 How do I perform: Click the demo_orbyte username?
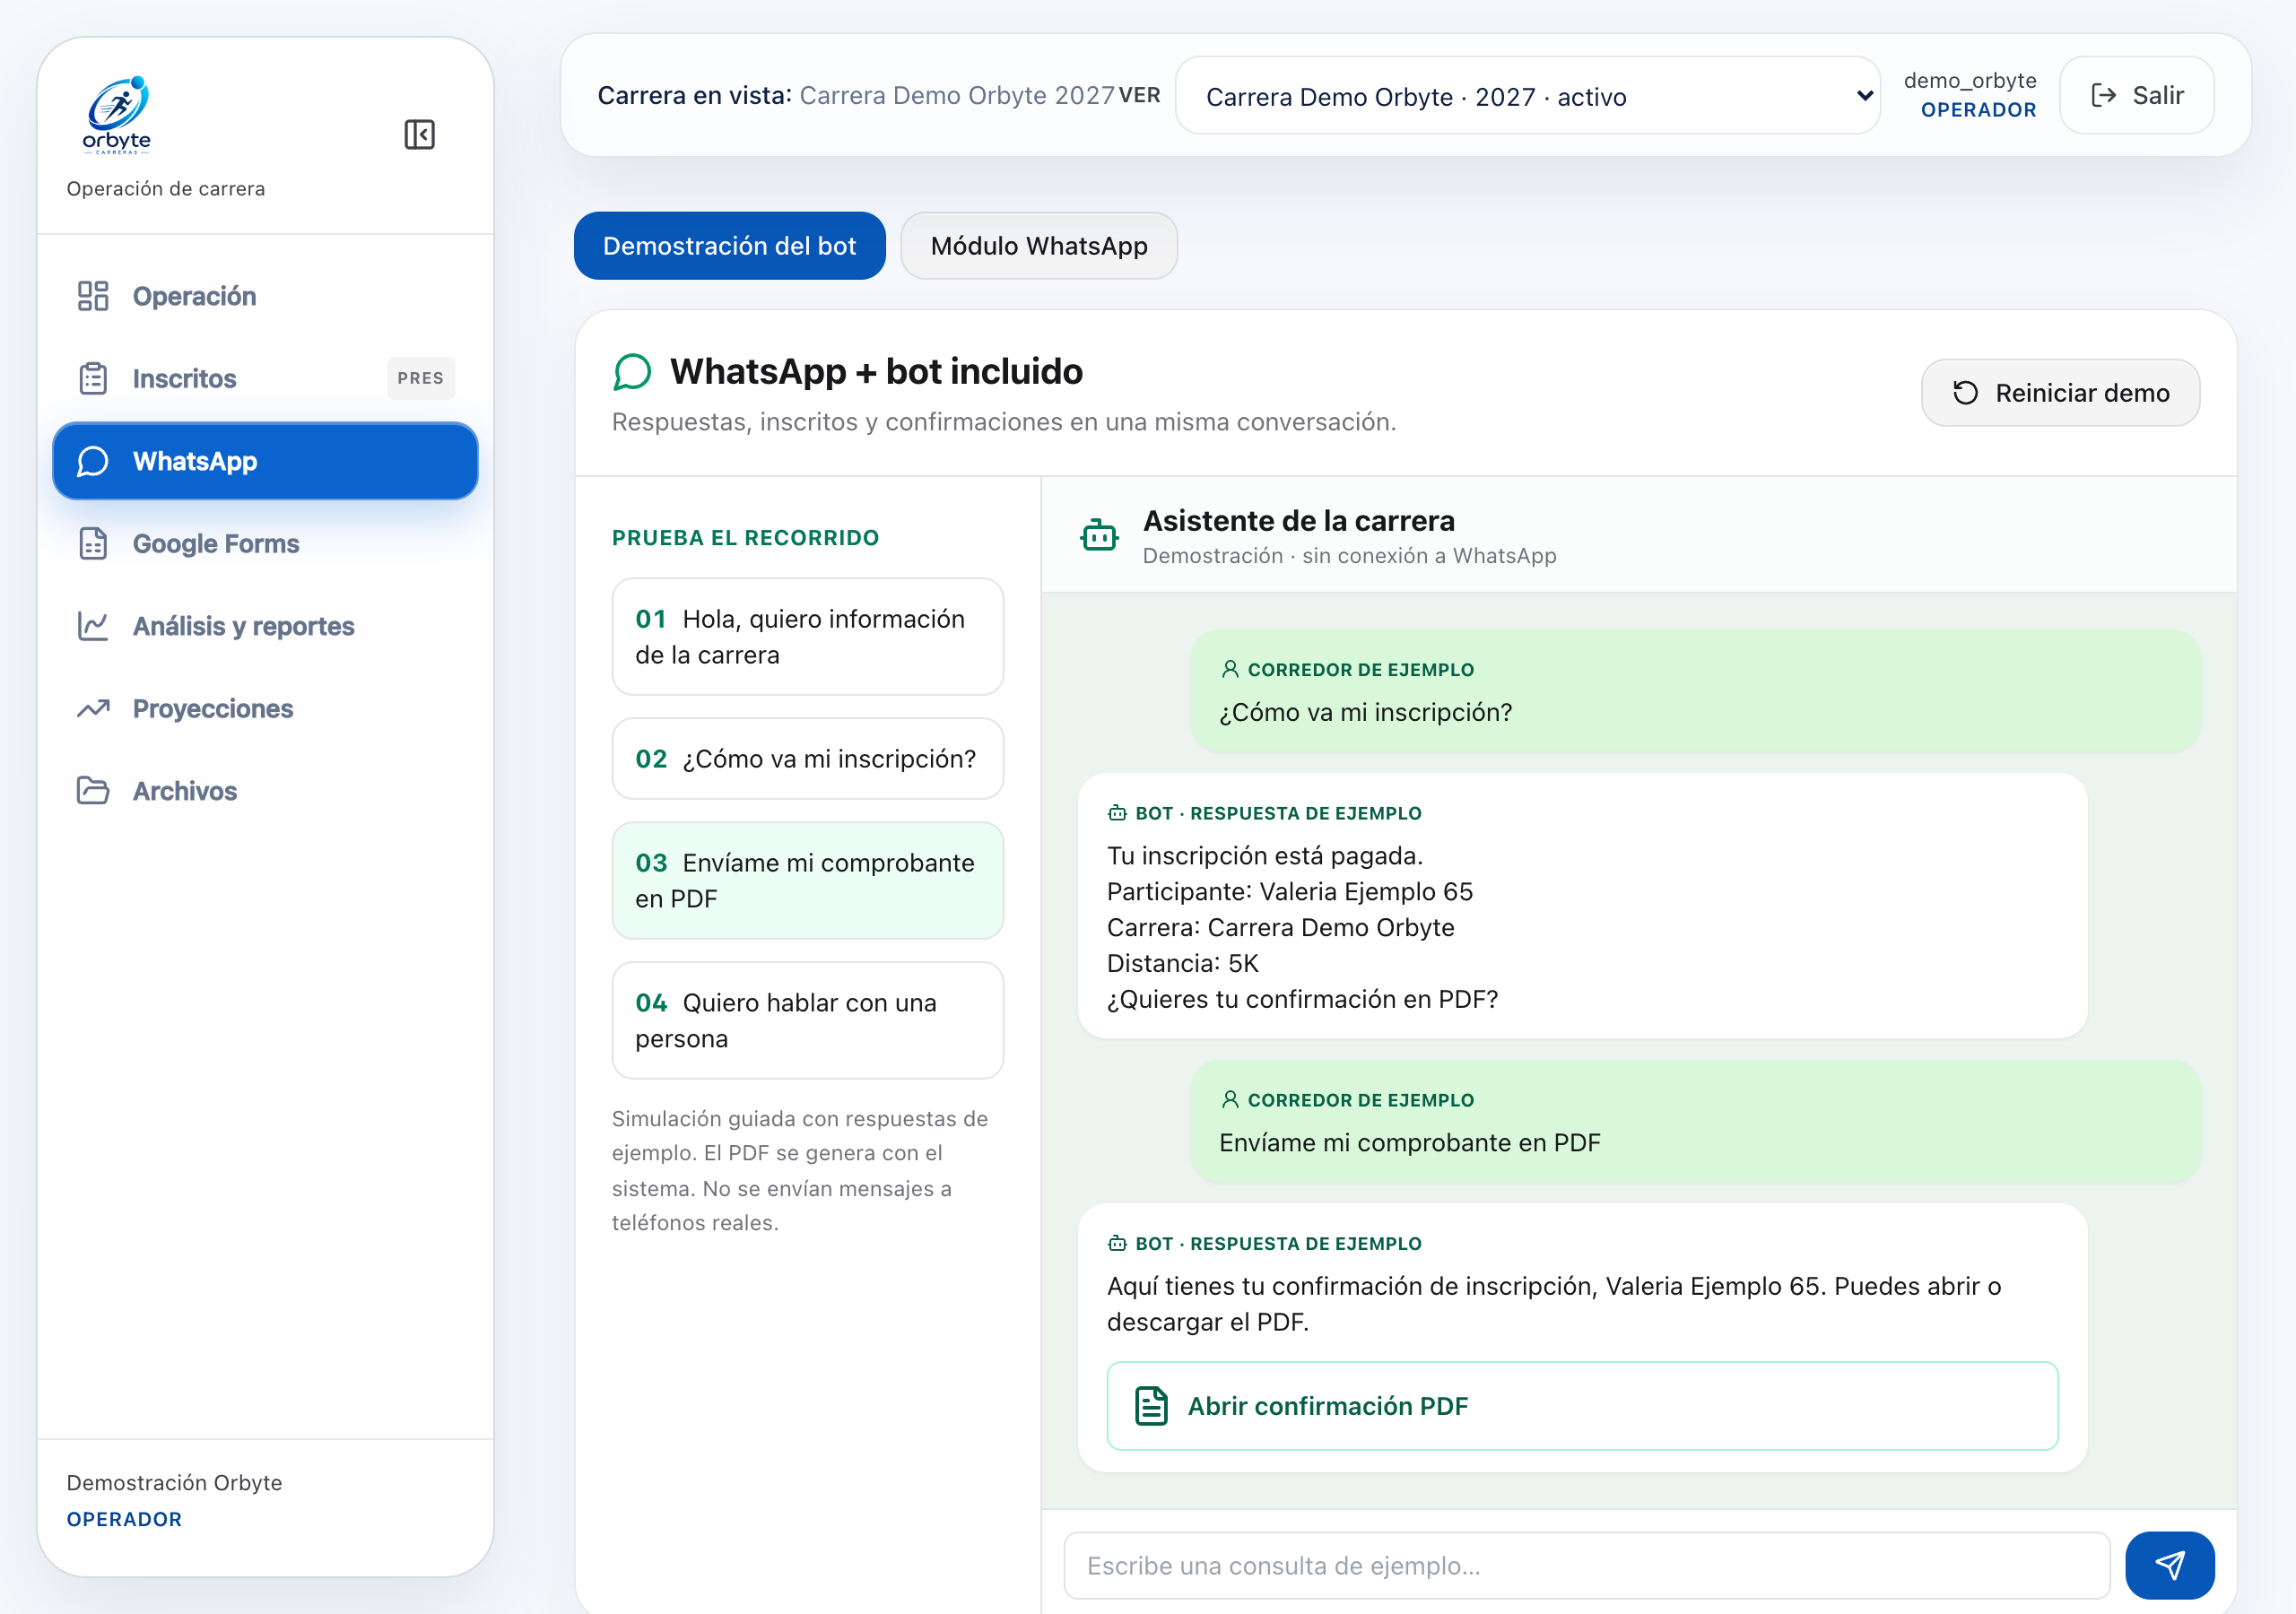[1969, 80]
